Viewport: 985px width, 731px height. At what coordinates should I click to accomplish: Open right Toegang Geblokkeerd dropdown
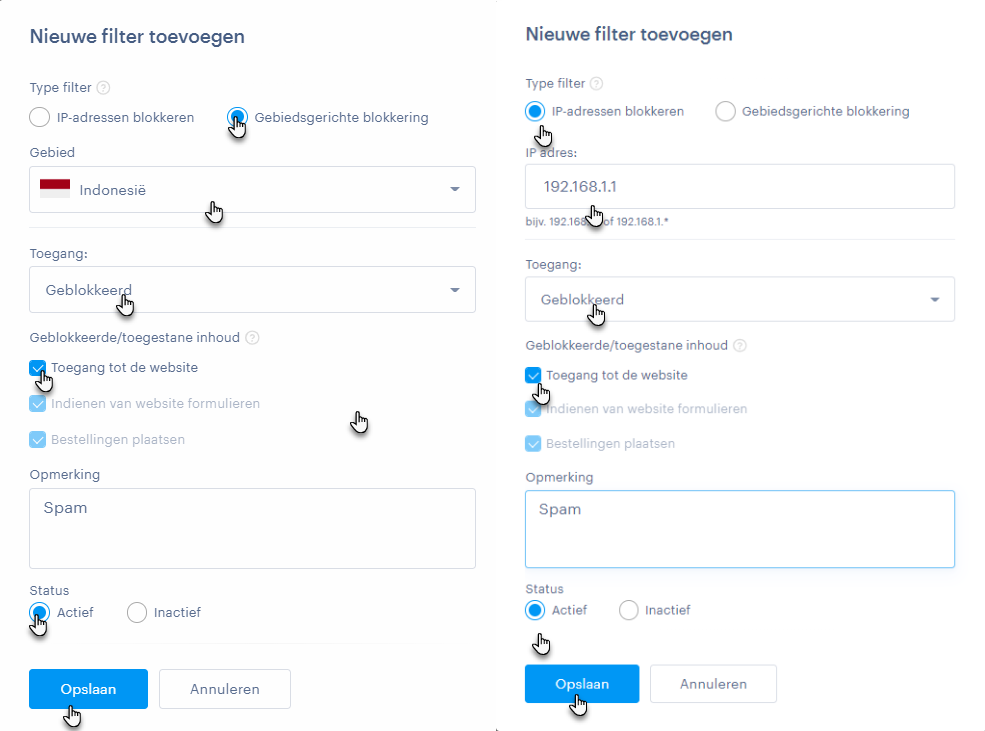click(740, 300)
